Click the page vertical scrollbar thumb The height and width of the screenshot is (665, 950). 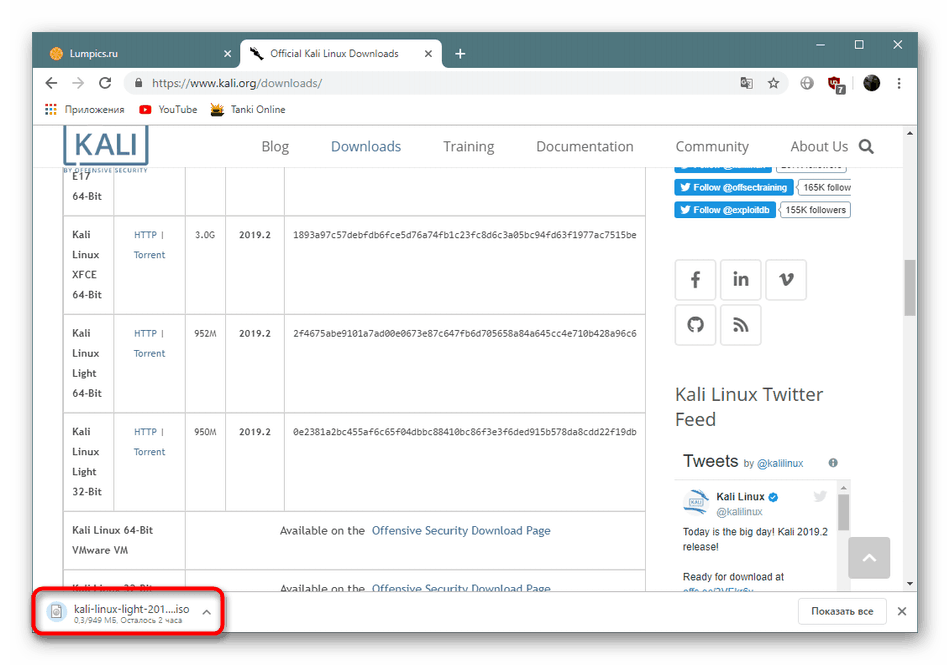click(x=909, y=288)
